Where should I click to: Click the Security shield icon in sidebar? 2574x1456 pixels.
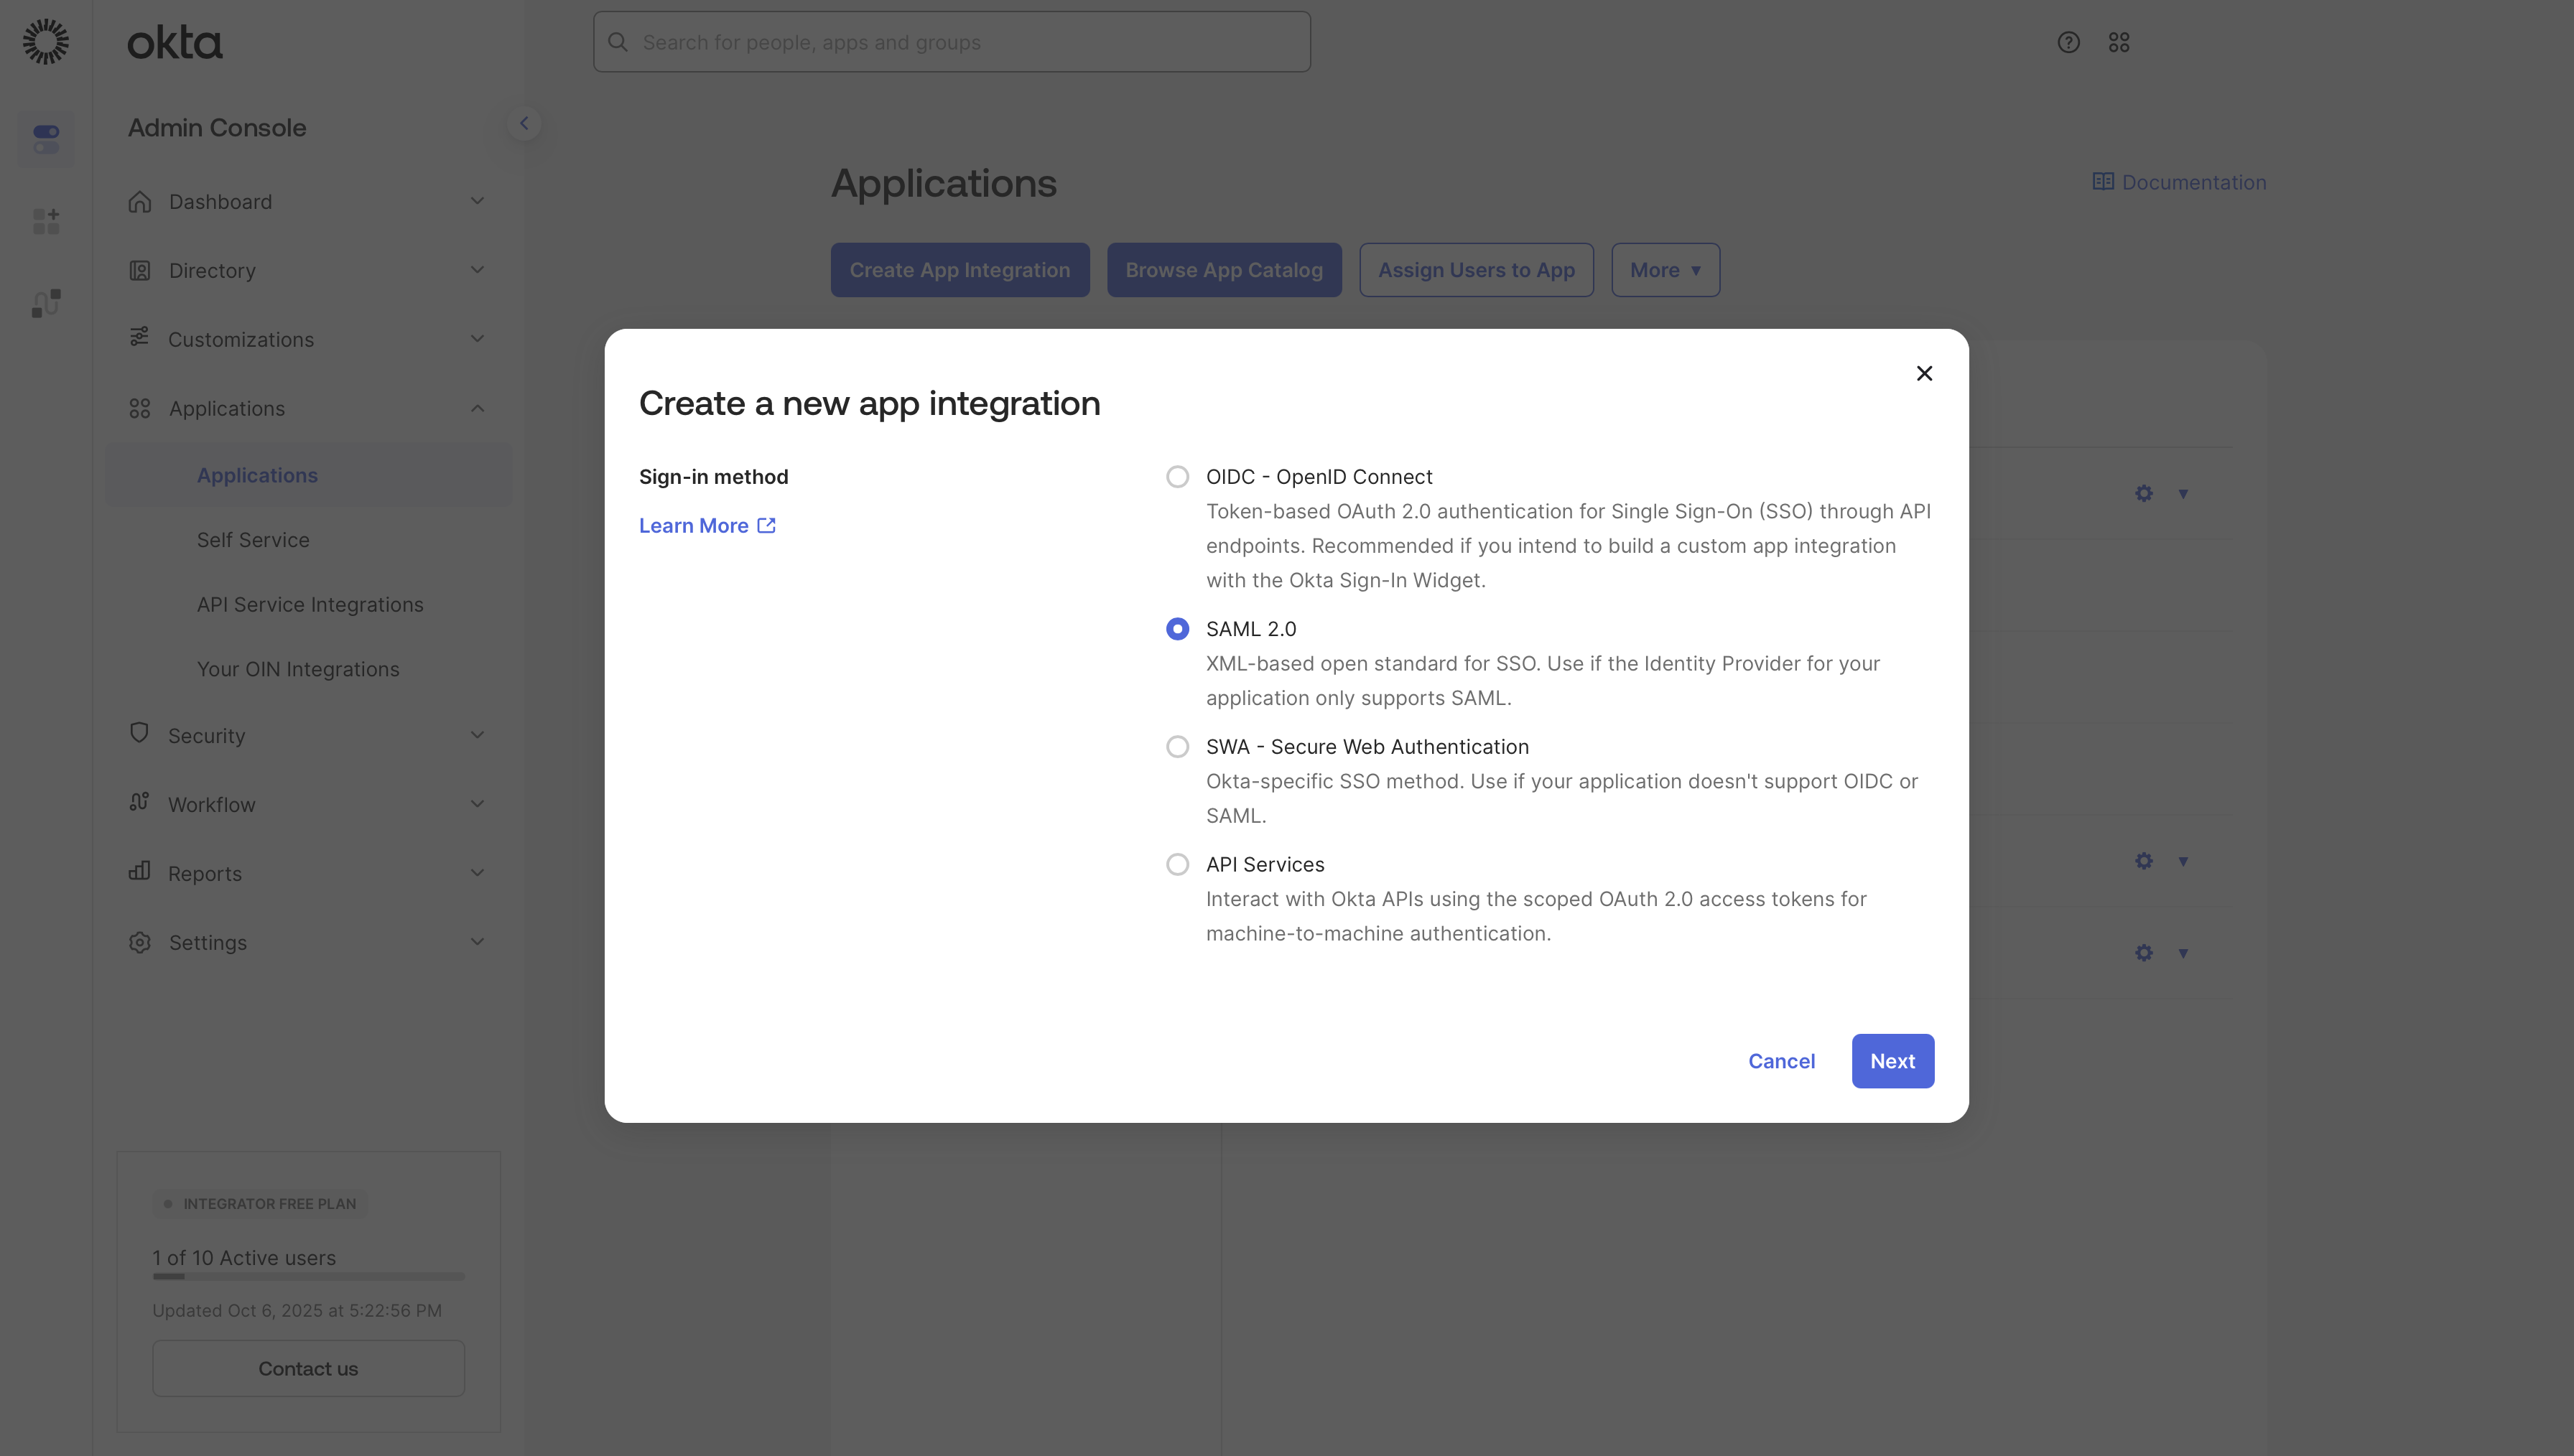coord(140,734)
